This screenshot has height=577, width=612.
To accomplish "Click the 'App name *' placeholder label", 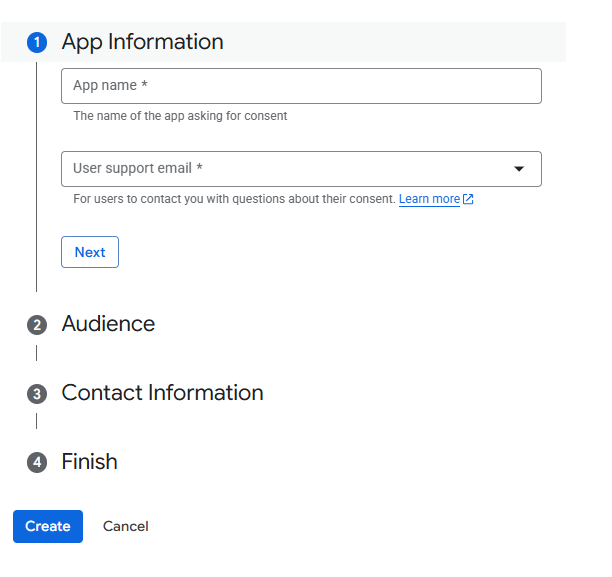I will tap(110, 85).
